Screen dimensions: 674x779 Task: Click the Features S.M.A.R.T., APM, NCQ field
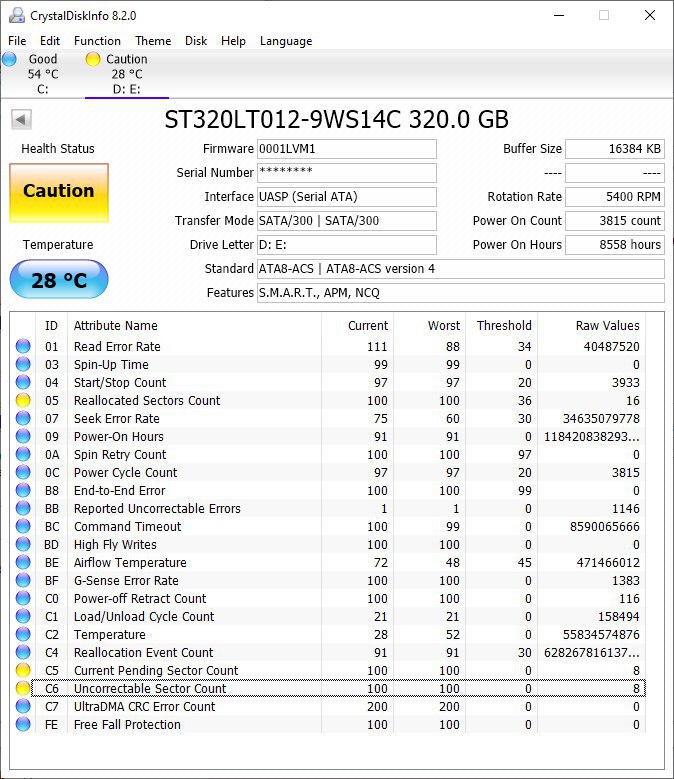coord(460,293)
